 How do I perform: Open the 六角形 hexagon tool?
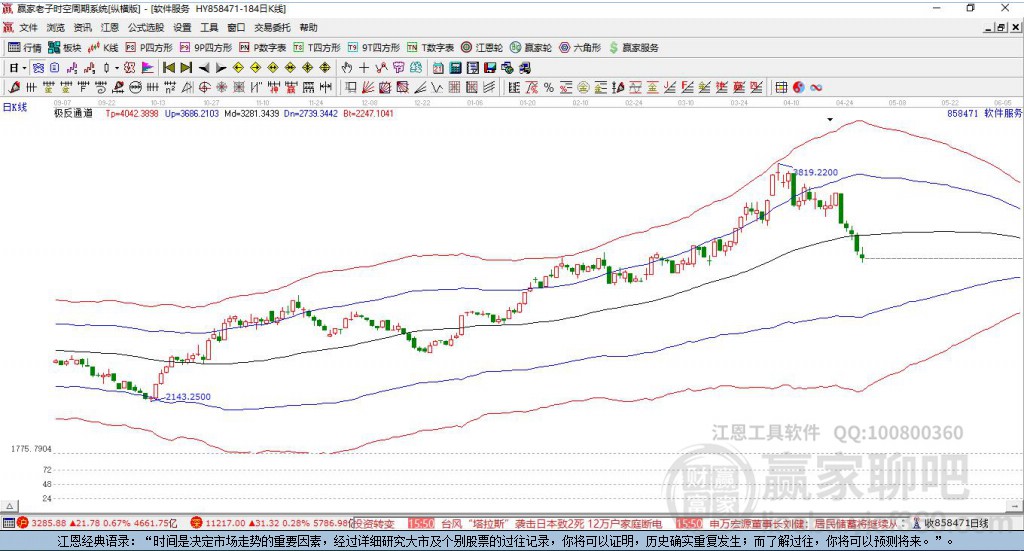580,48
